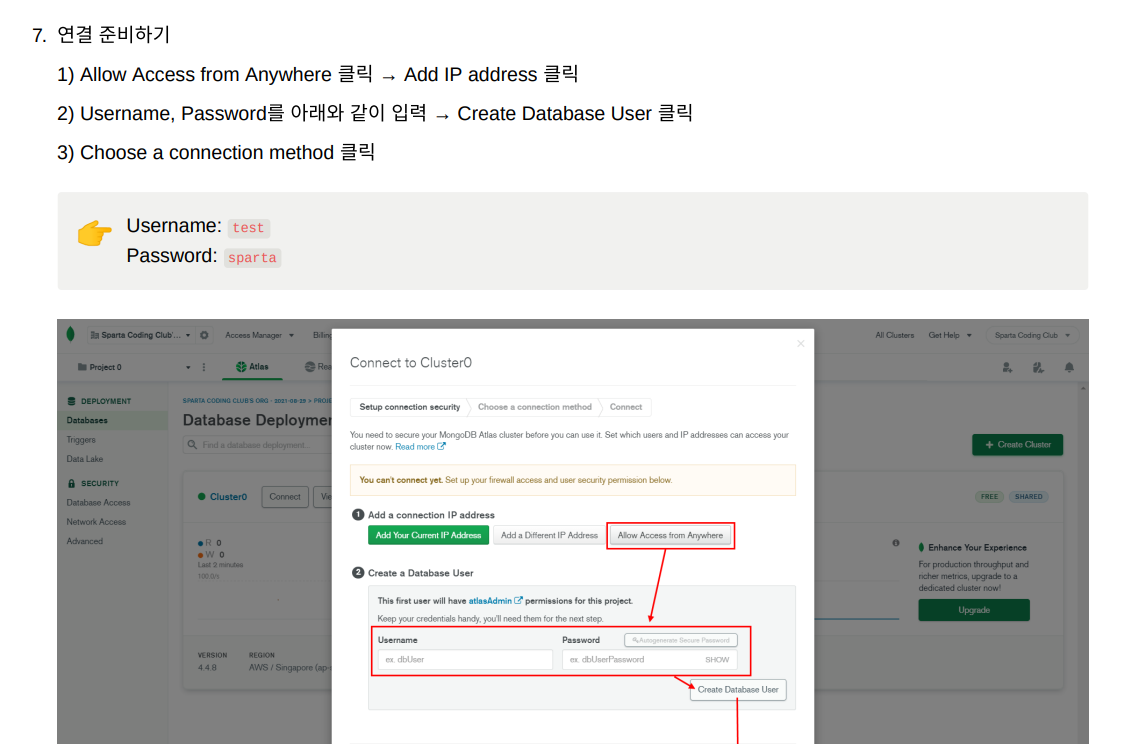This screenshot has width=1128, height=744.
Task: Click the SHARED tag badge
Action: (x=1028, y=496)
